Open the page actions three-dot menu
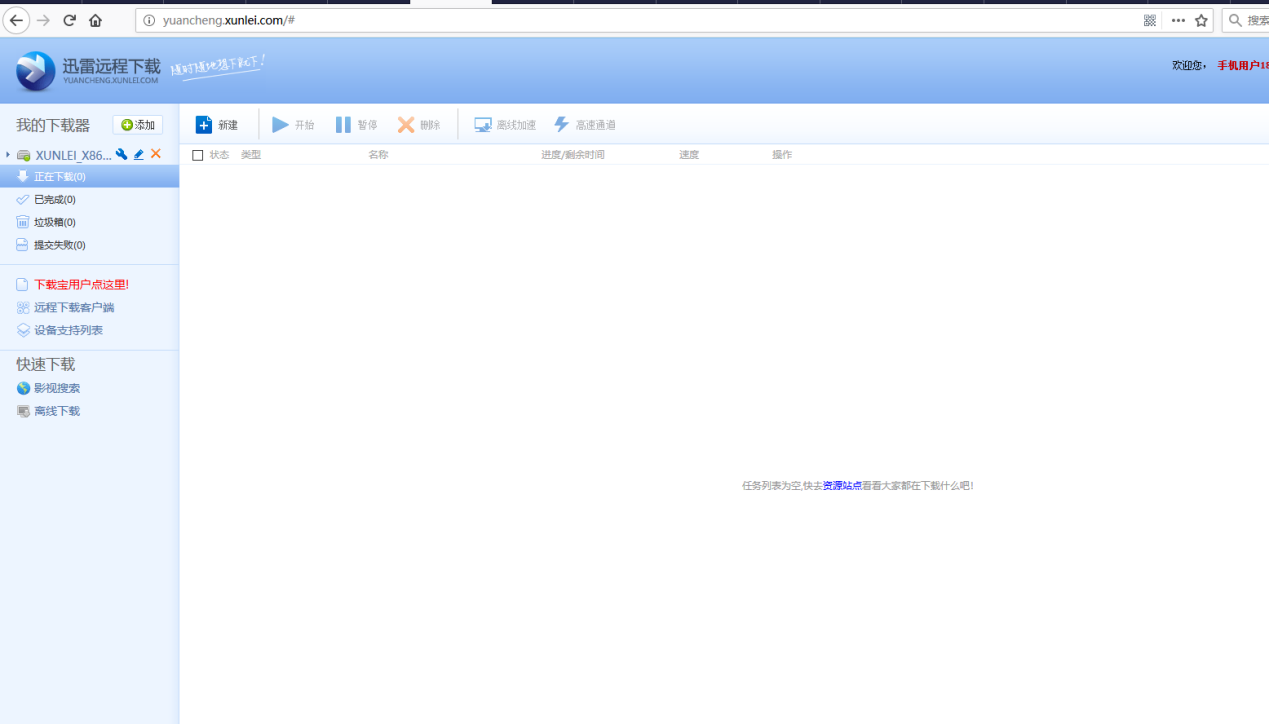1269x724 pixels. coord(1178,20)
